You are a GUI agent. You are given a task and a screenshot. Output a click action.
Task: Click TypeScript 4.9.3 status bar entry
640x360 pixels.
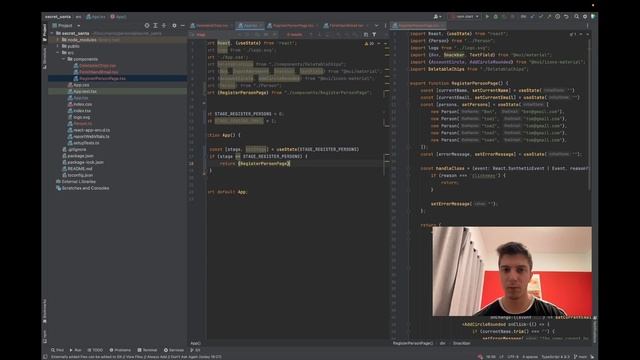[x=555, y=357]
